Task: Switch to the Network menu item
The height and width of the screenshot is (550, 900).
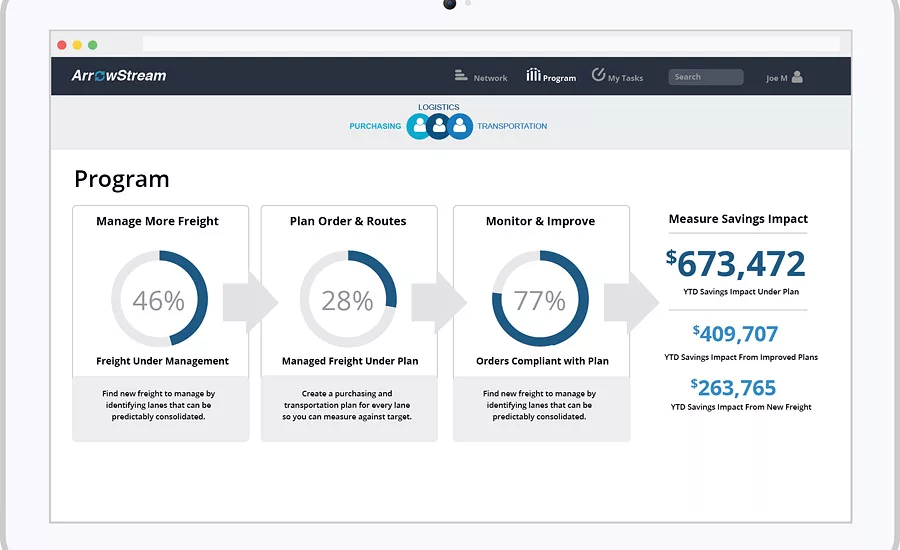Action: tap(490, 78)
